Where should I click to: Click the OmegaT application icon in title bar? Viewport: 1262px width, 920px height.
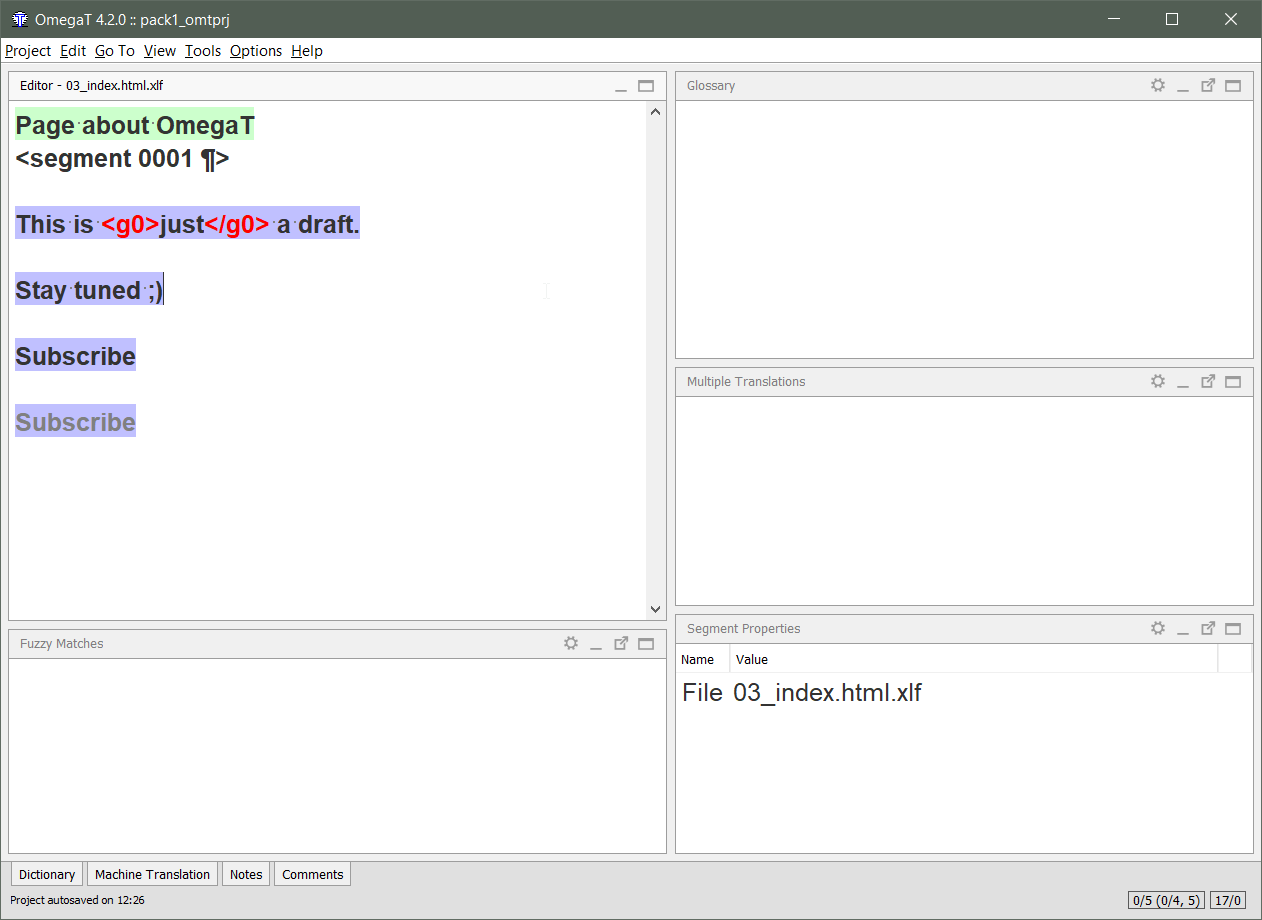pyautogui.click(x=19, y=19)
